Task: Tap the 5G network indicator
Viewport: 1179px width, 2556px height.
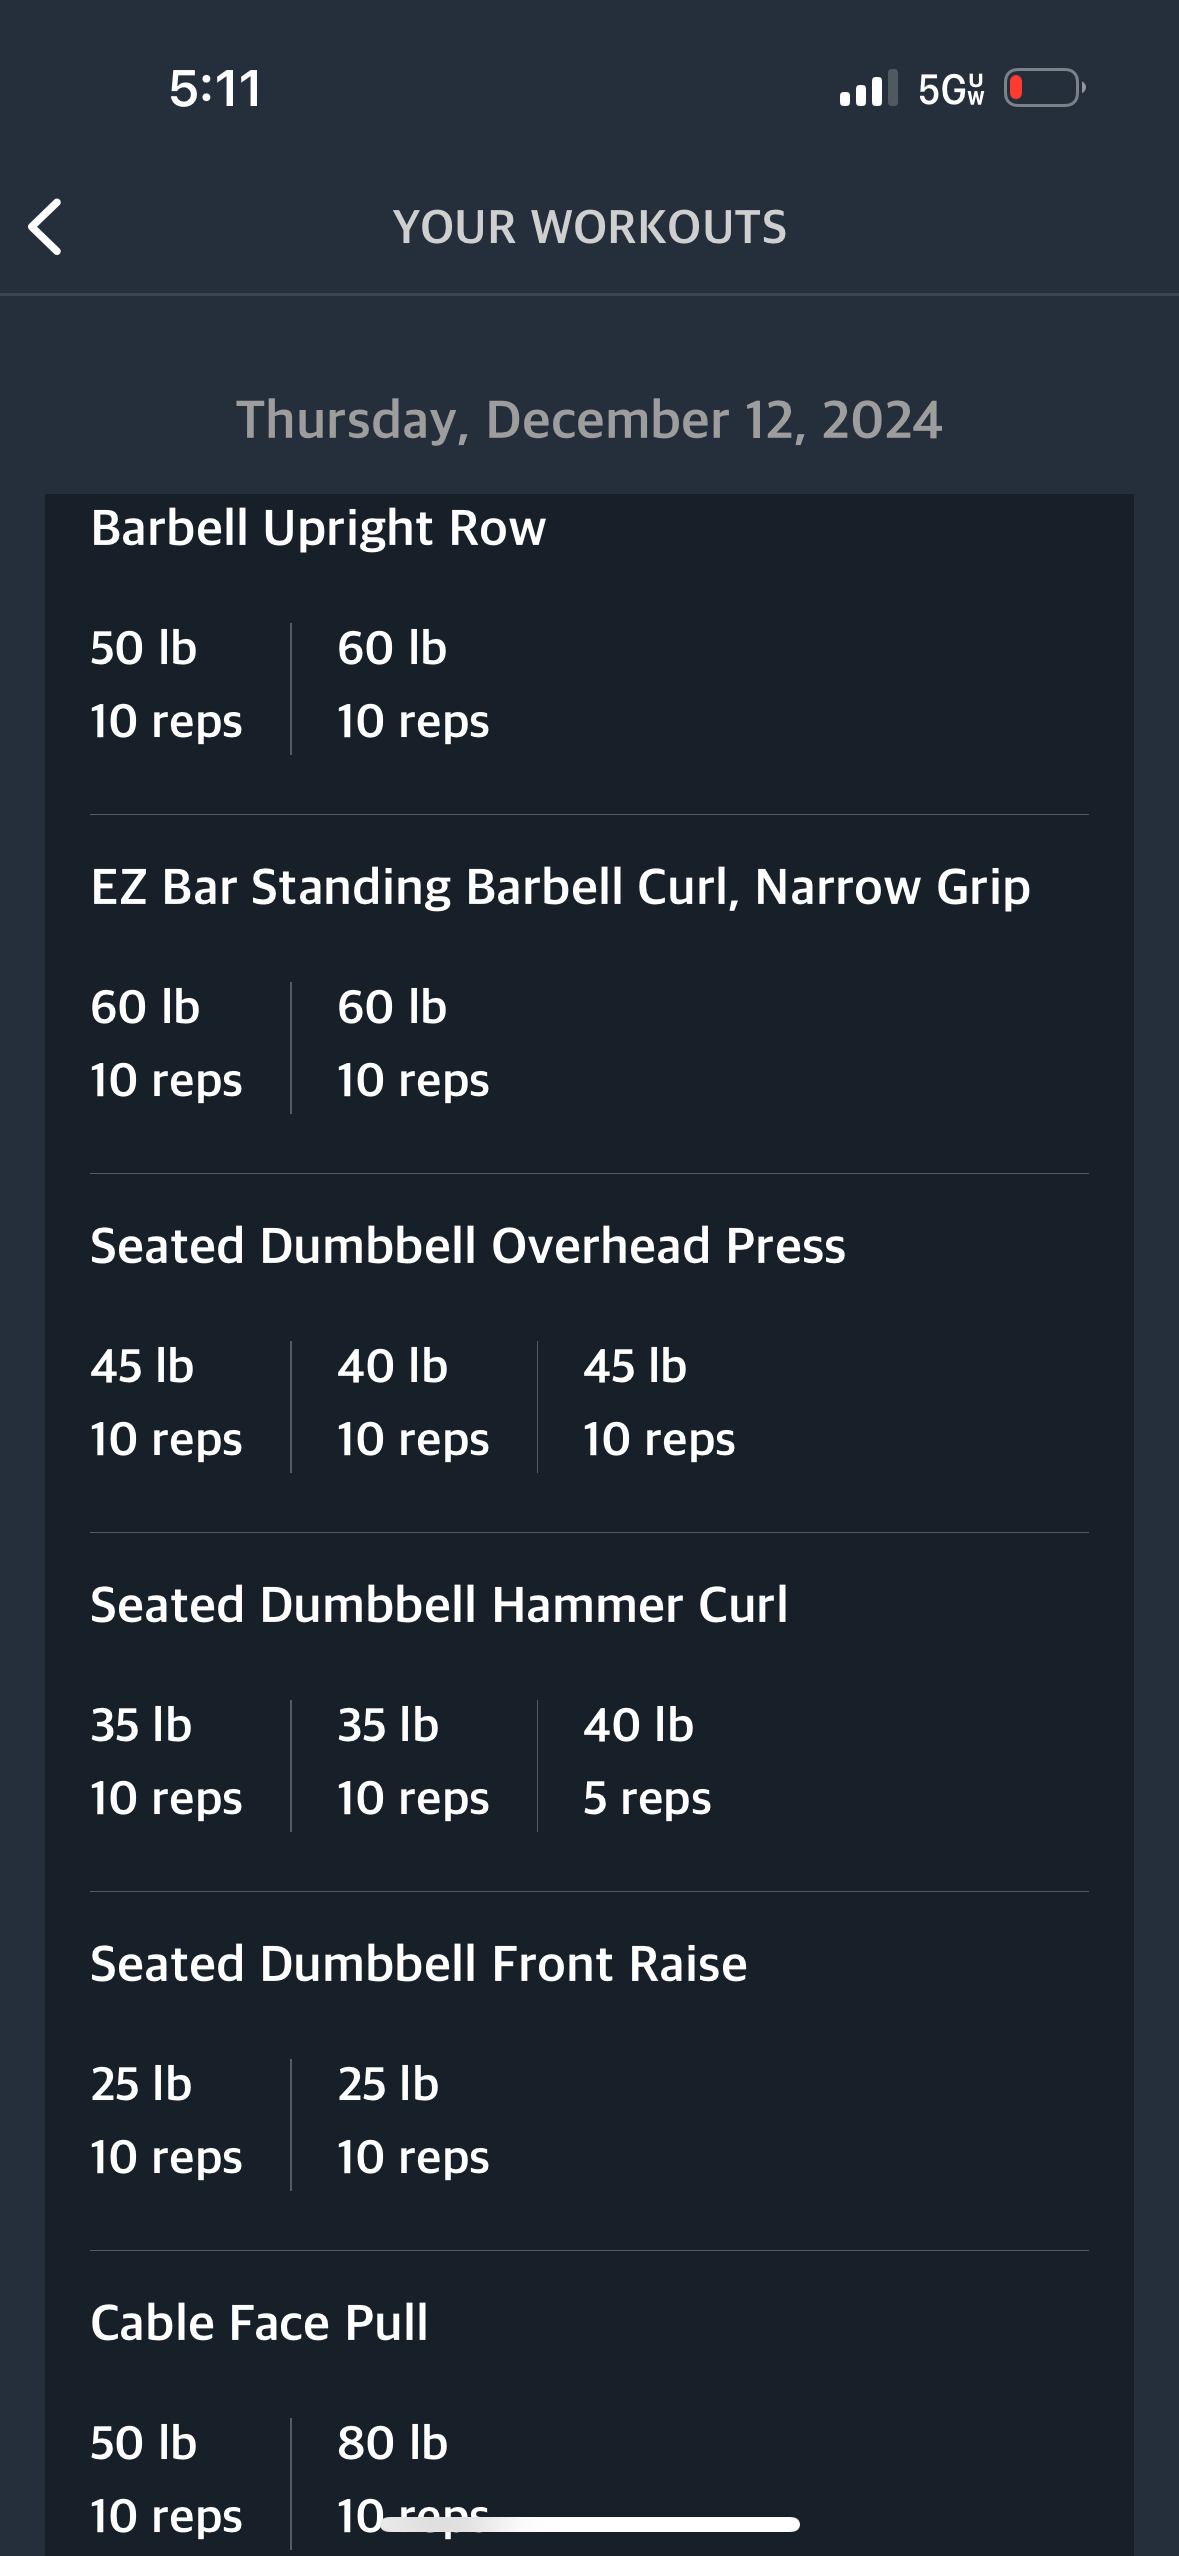Action: coord(951,89)
